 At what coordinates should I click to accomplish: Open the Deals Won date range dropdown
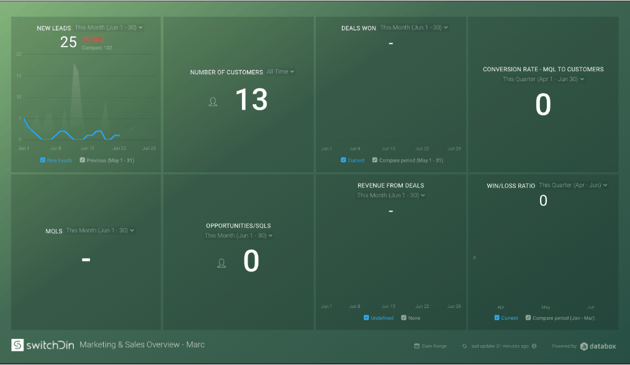414,28
